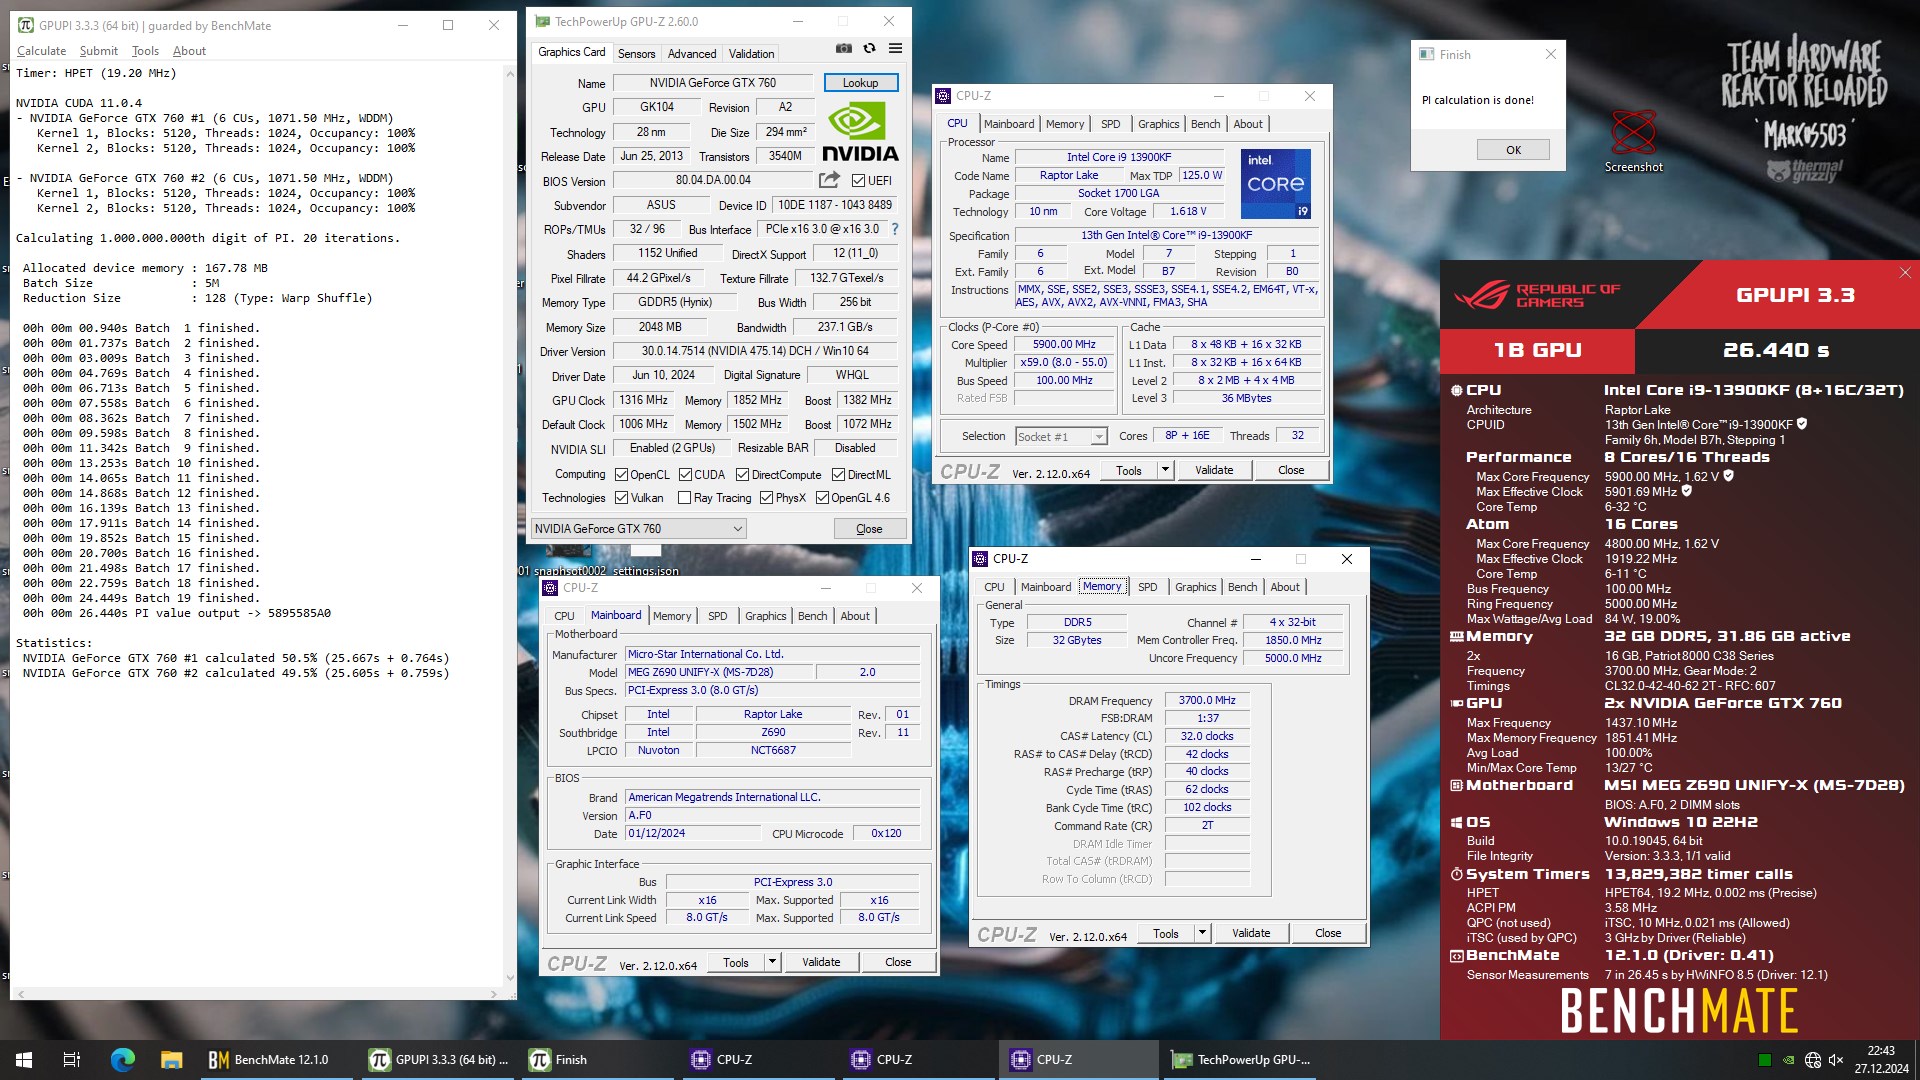Click Close in CPU-Z Memory window
This screenshot has width=1920, height=1080.
[1328, 933]
